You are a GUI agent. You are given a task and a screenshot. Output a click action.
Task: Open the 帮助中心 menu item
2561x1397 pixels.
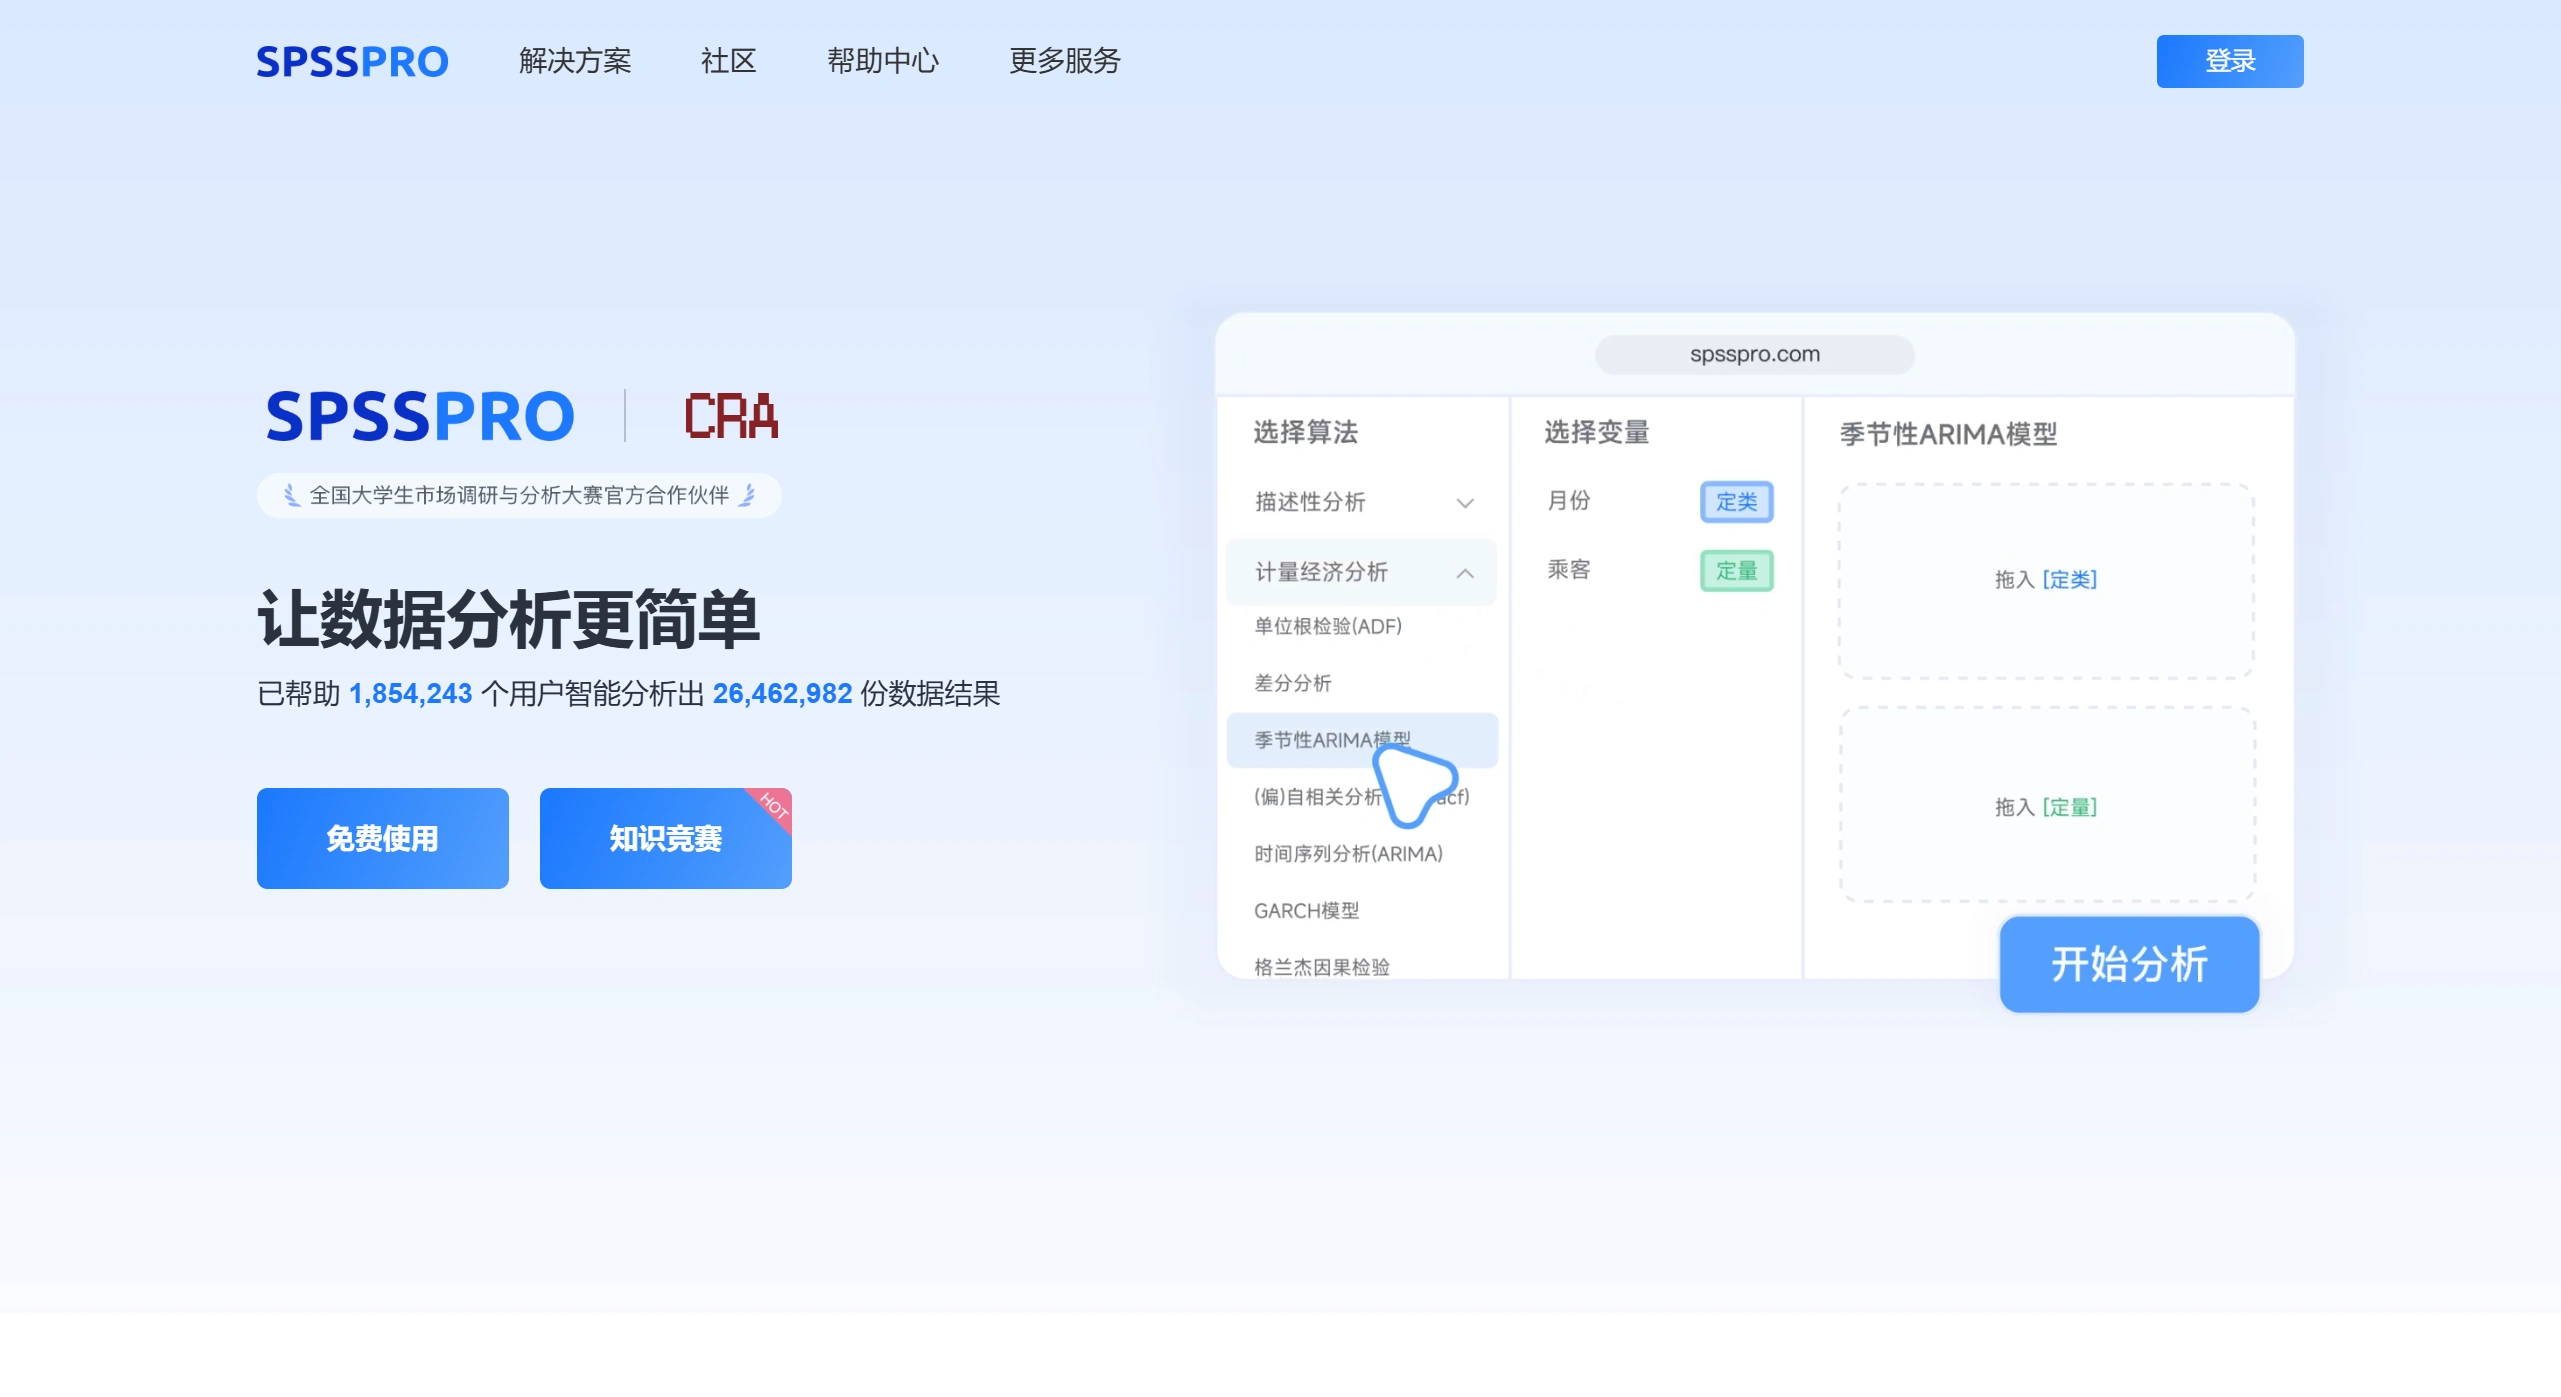[883, 61]
